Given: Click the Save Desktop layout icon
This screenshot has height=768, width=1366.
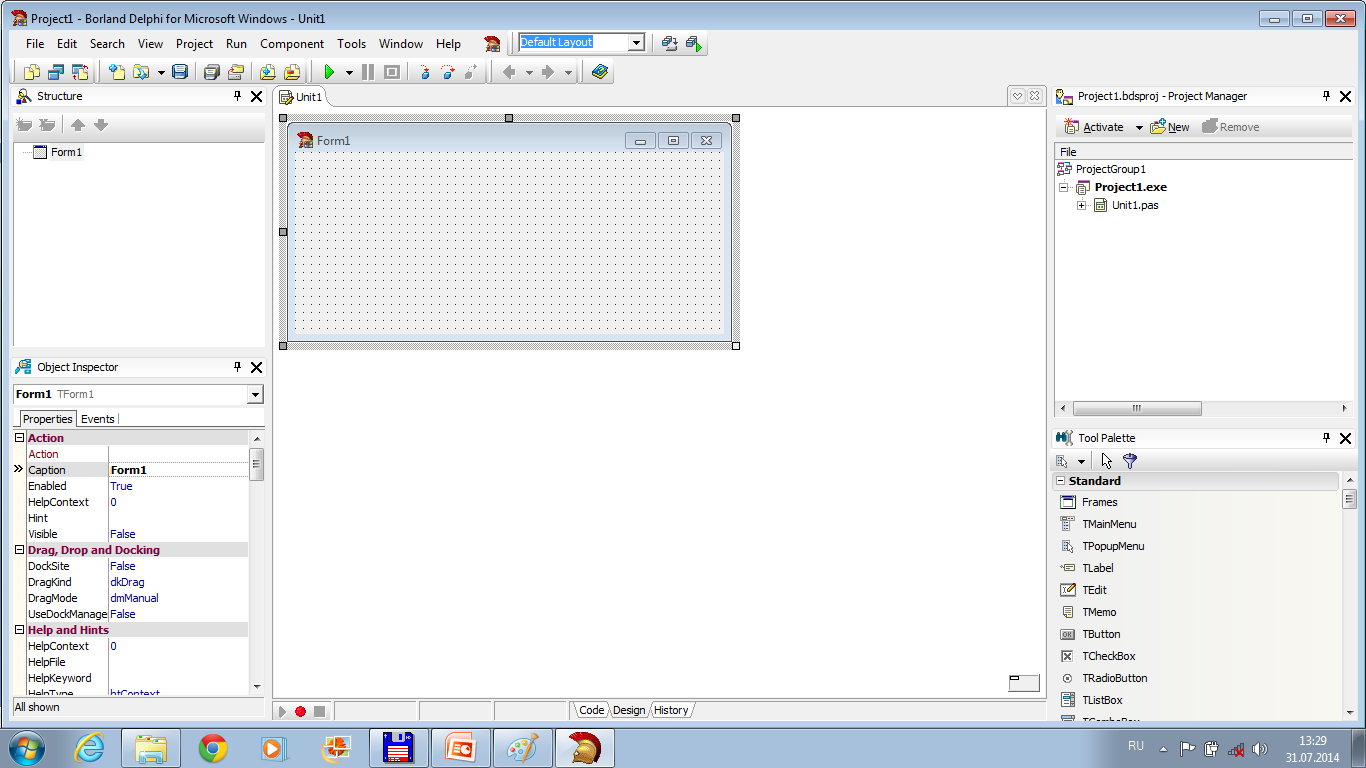Looking at the screenshot, I should pos(670,43).
